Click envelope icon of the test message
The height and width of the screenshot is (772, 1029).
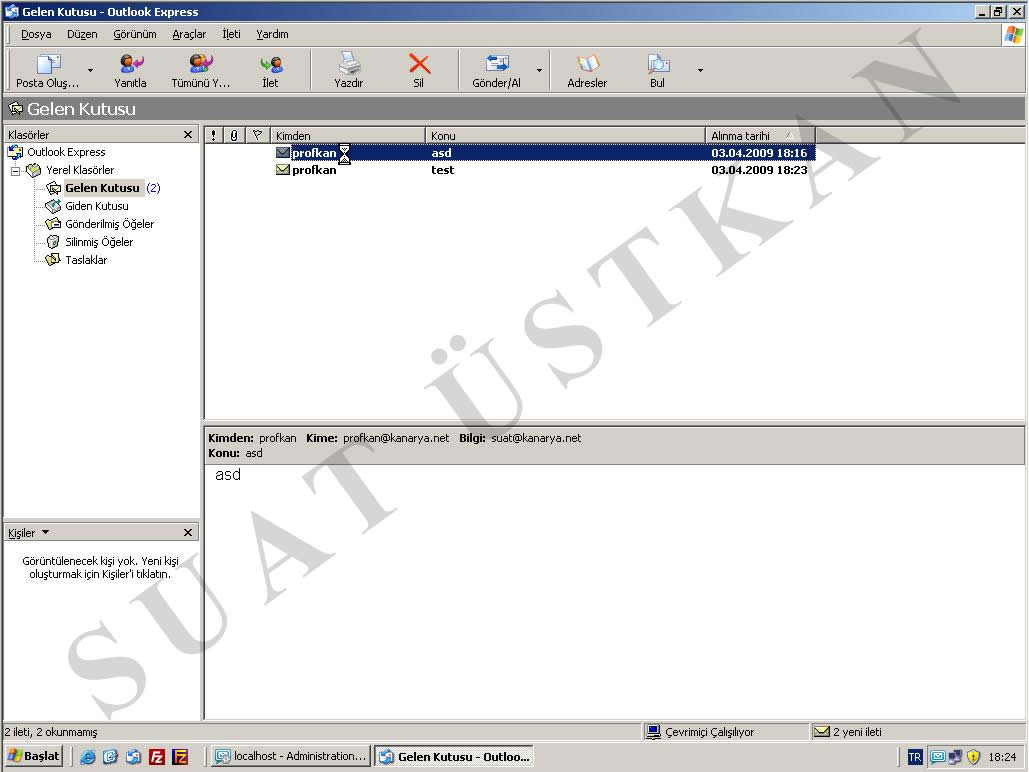click(283, 170)
